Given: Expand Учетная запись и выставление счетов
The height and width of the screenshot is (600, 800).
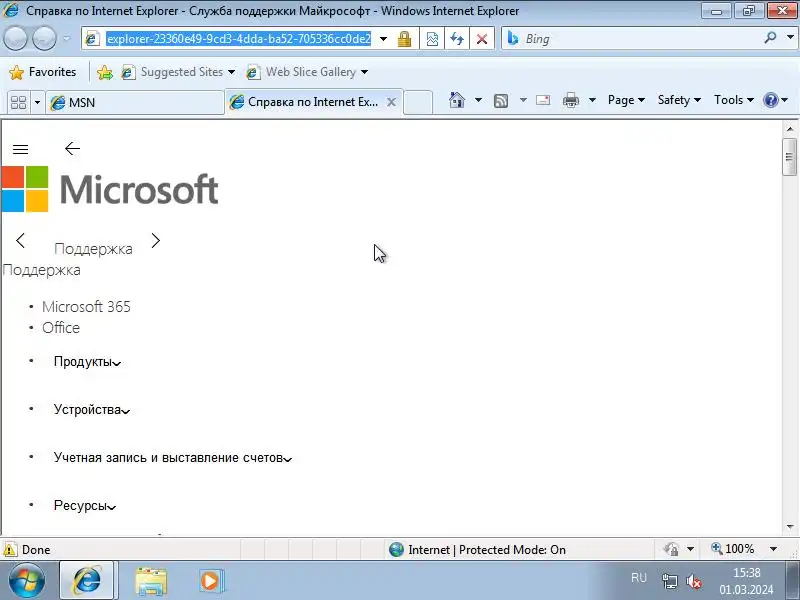Looking at the screenshot, I should pos(172,458).
